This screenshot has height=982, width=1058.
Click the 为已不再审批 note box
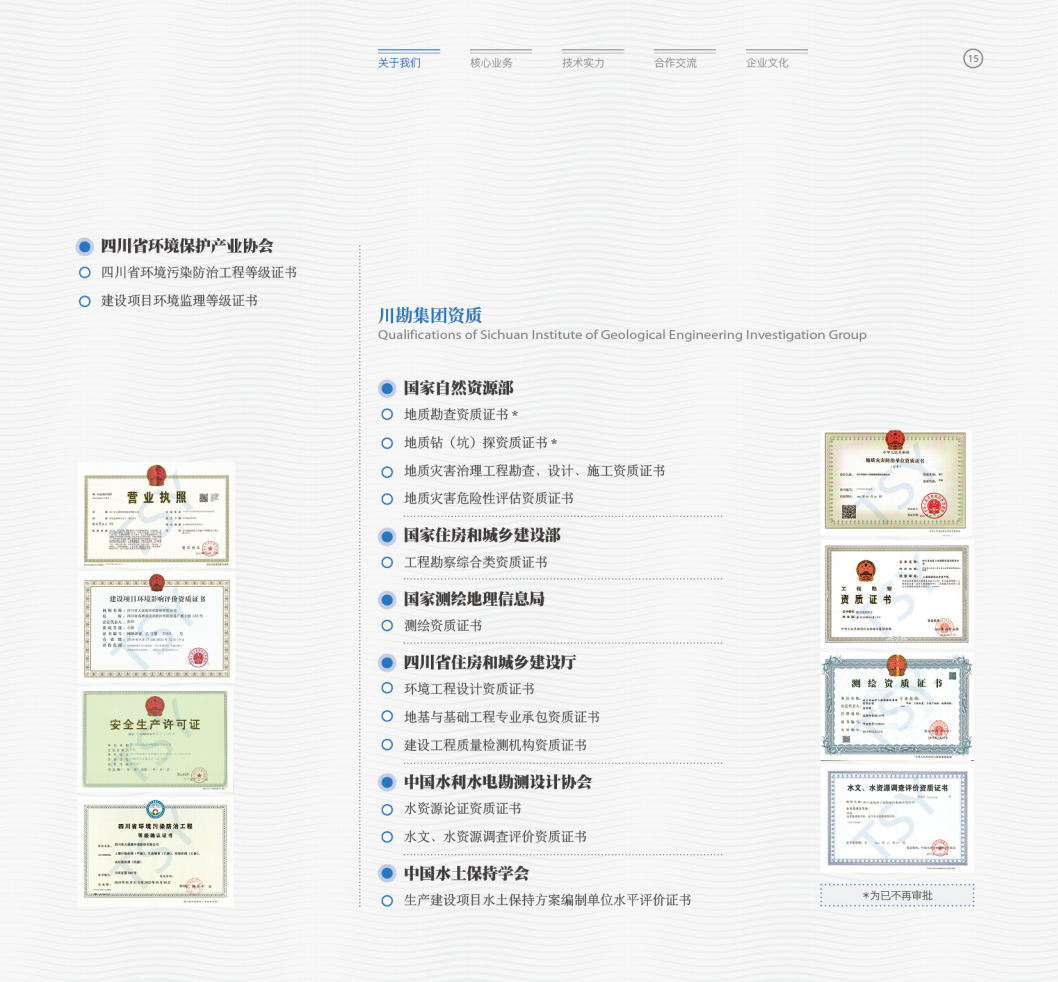click(896, 895)
